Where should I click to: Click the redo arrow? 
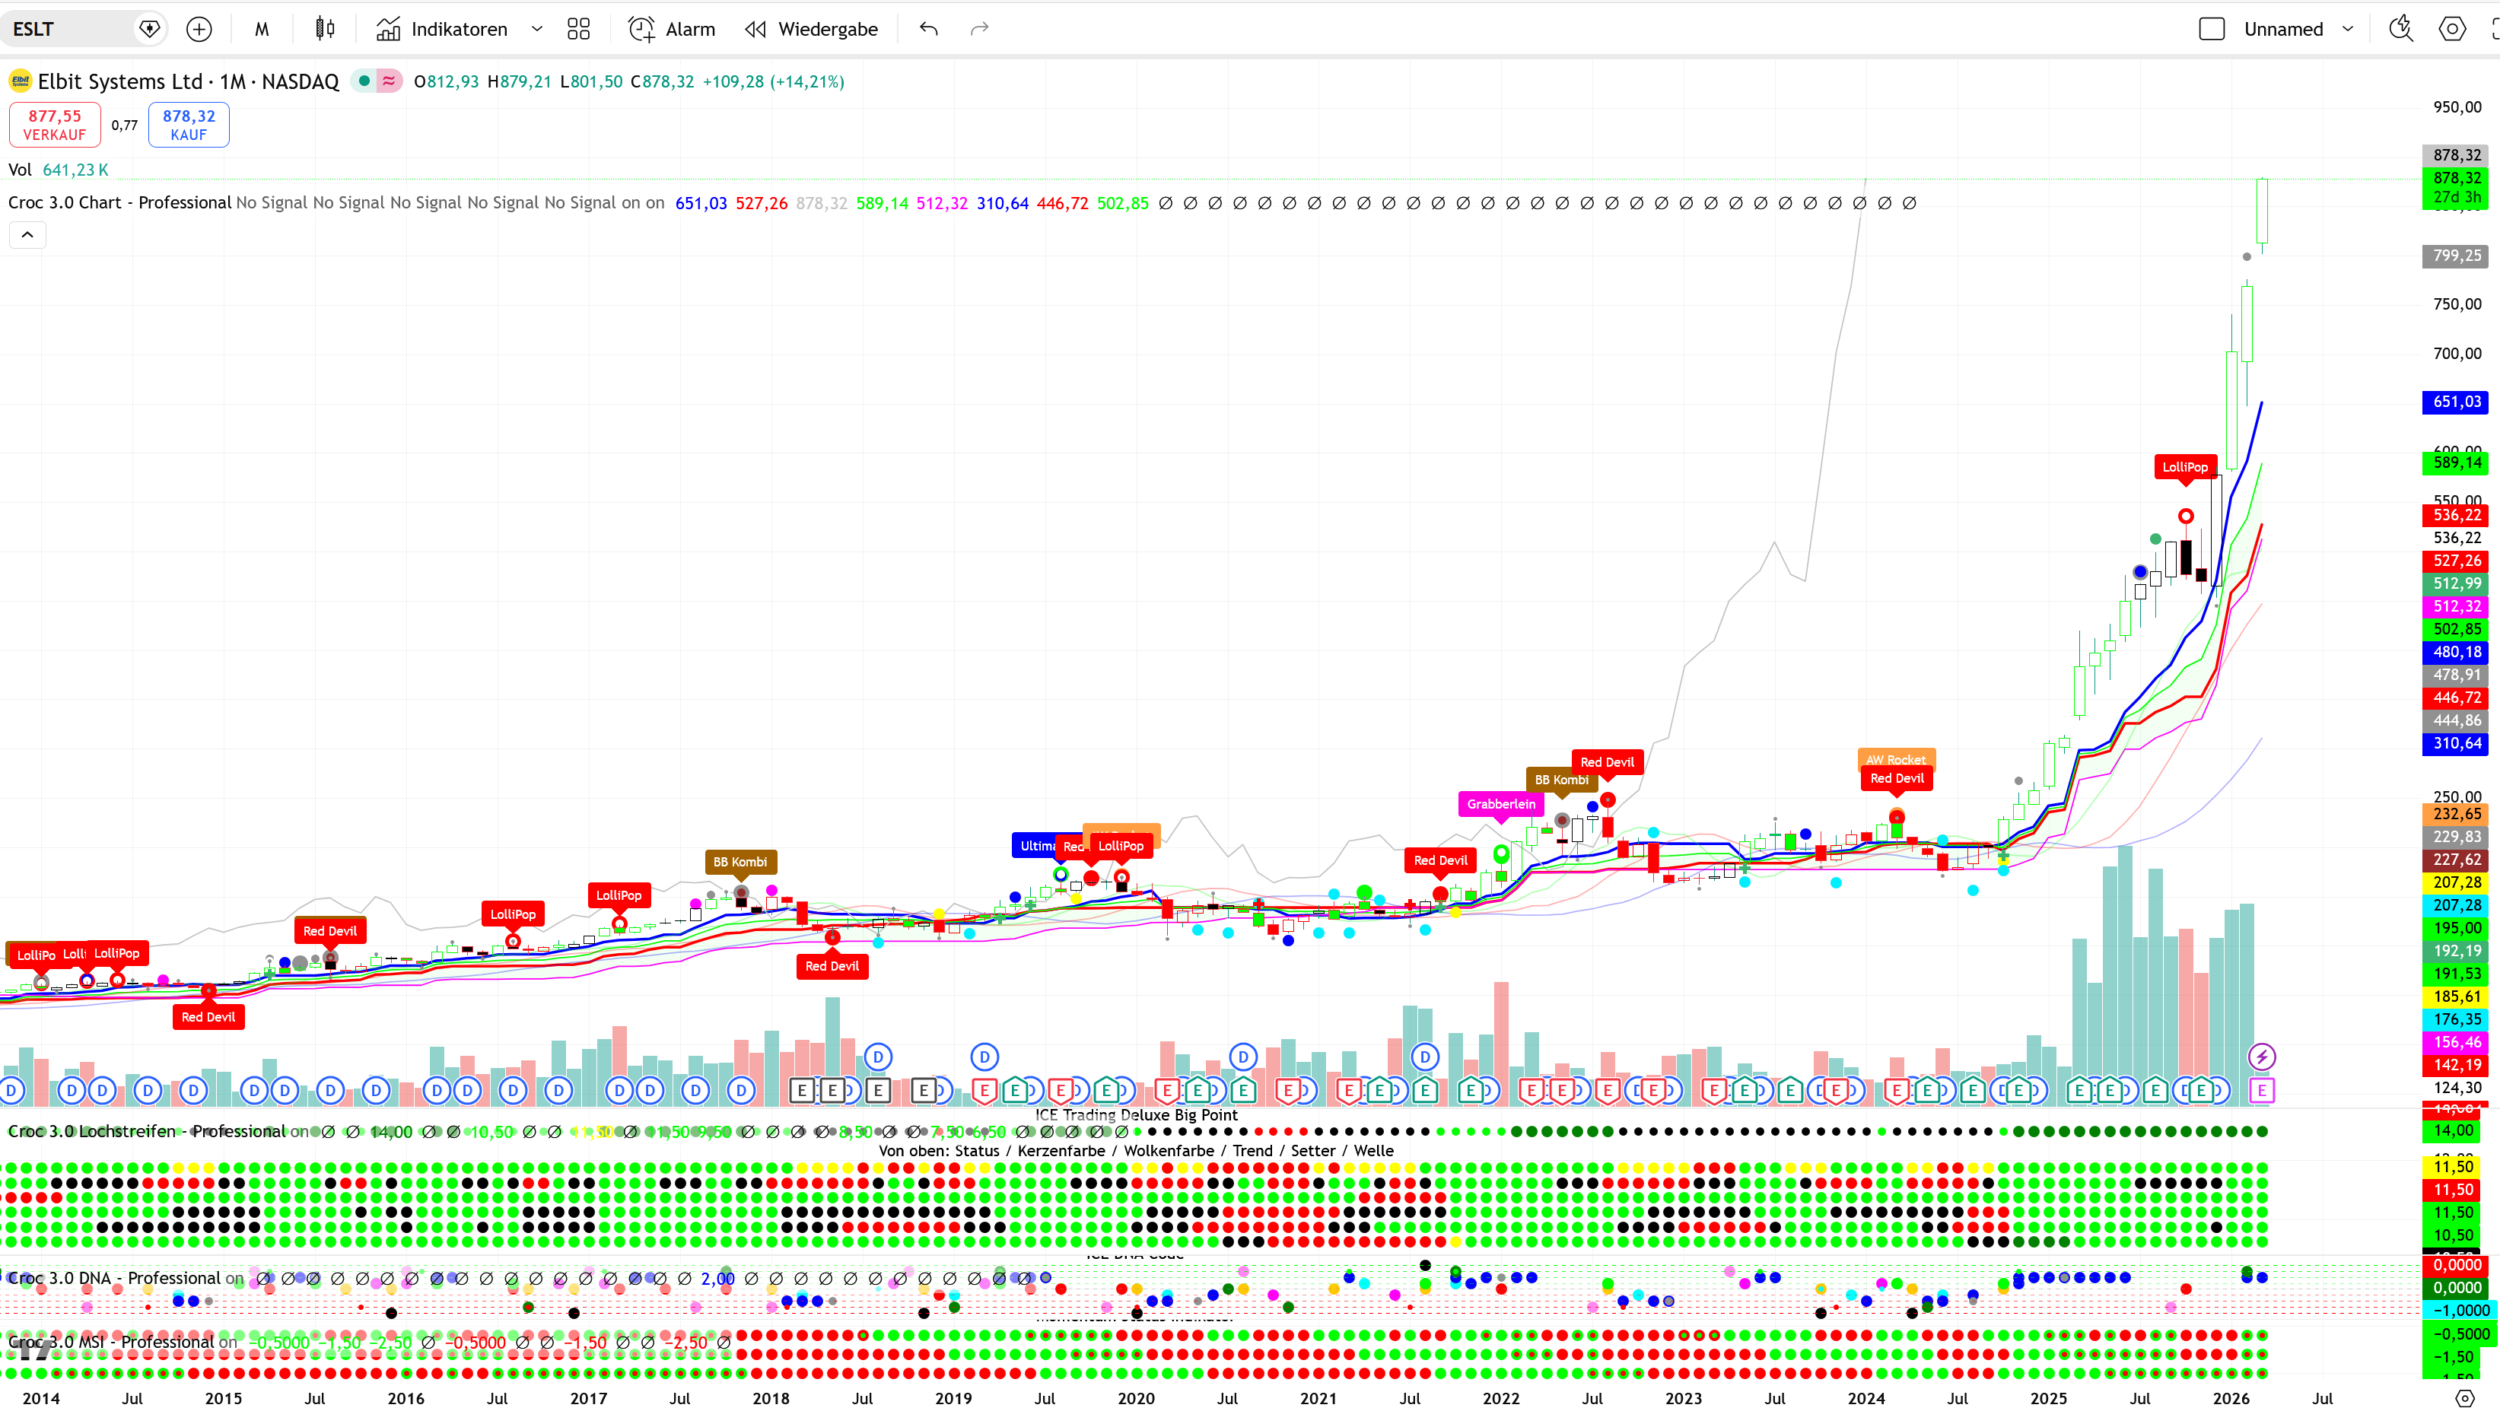tap(979, 29)
